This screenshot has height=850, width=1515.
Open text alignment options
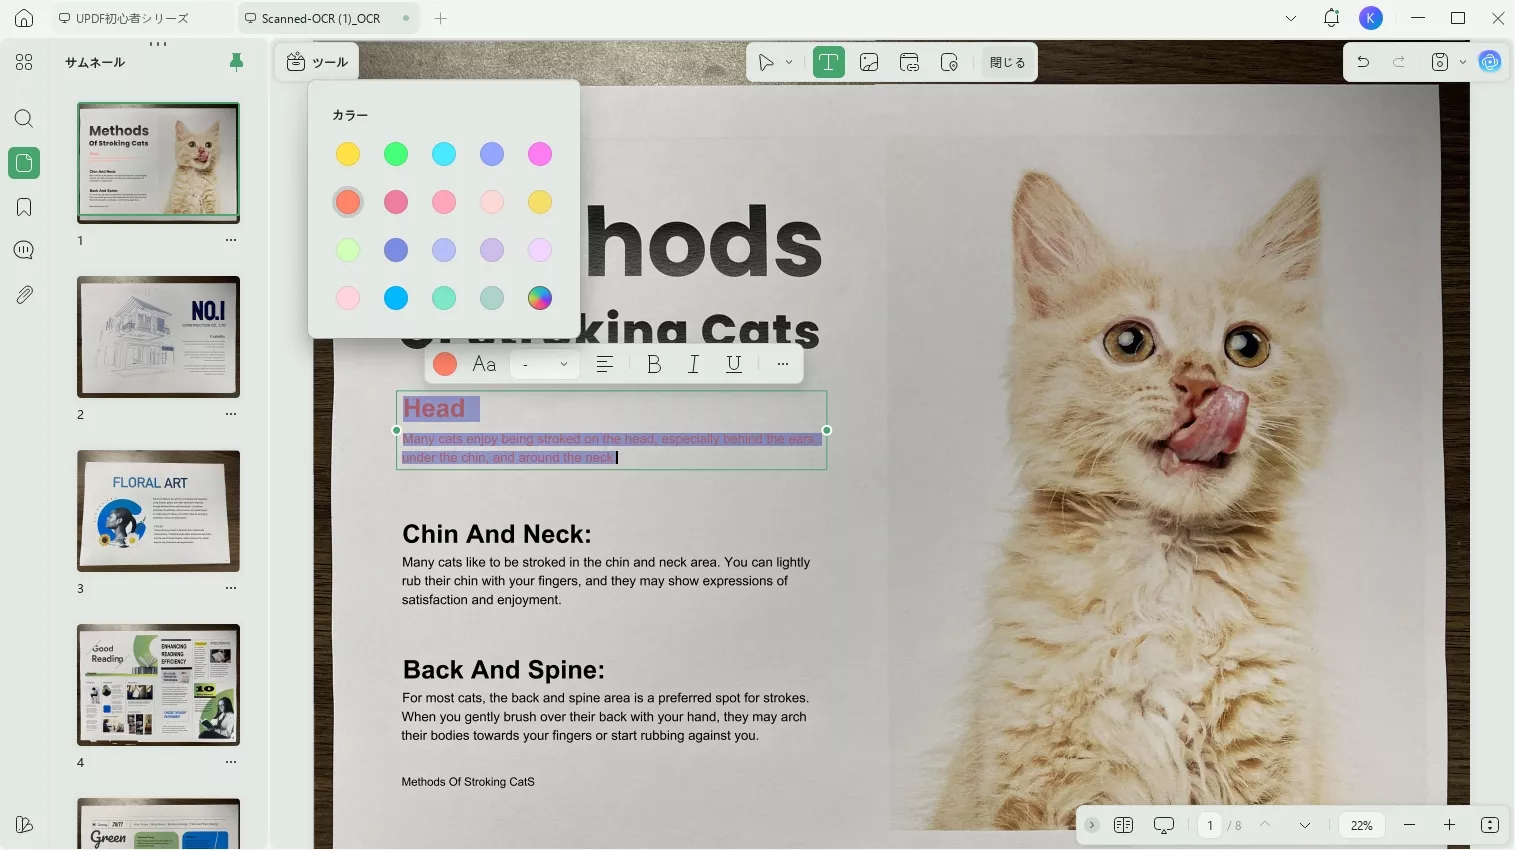point(604,364)
